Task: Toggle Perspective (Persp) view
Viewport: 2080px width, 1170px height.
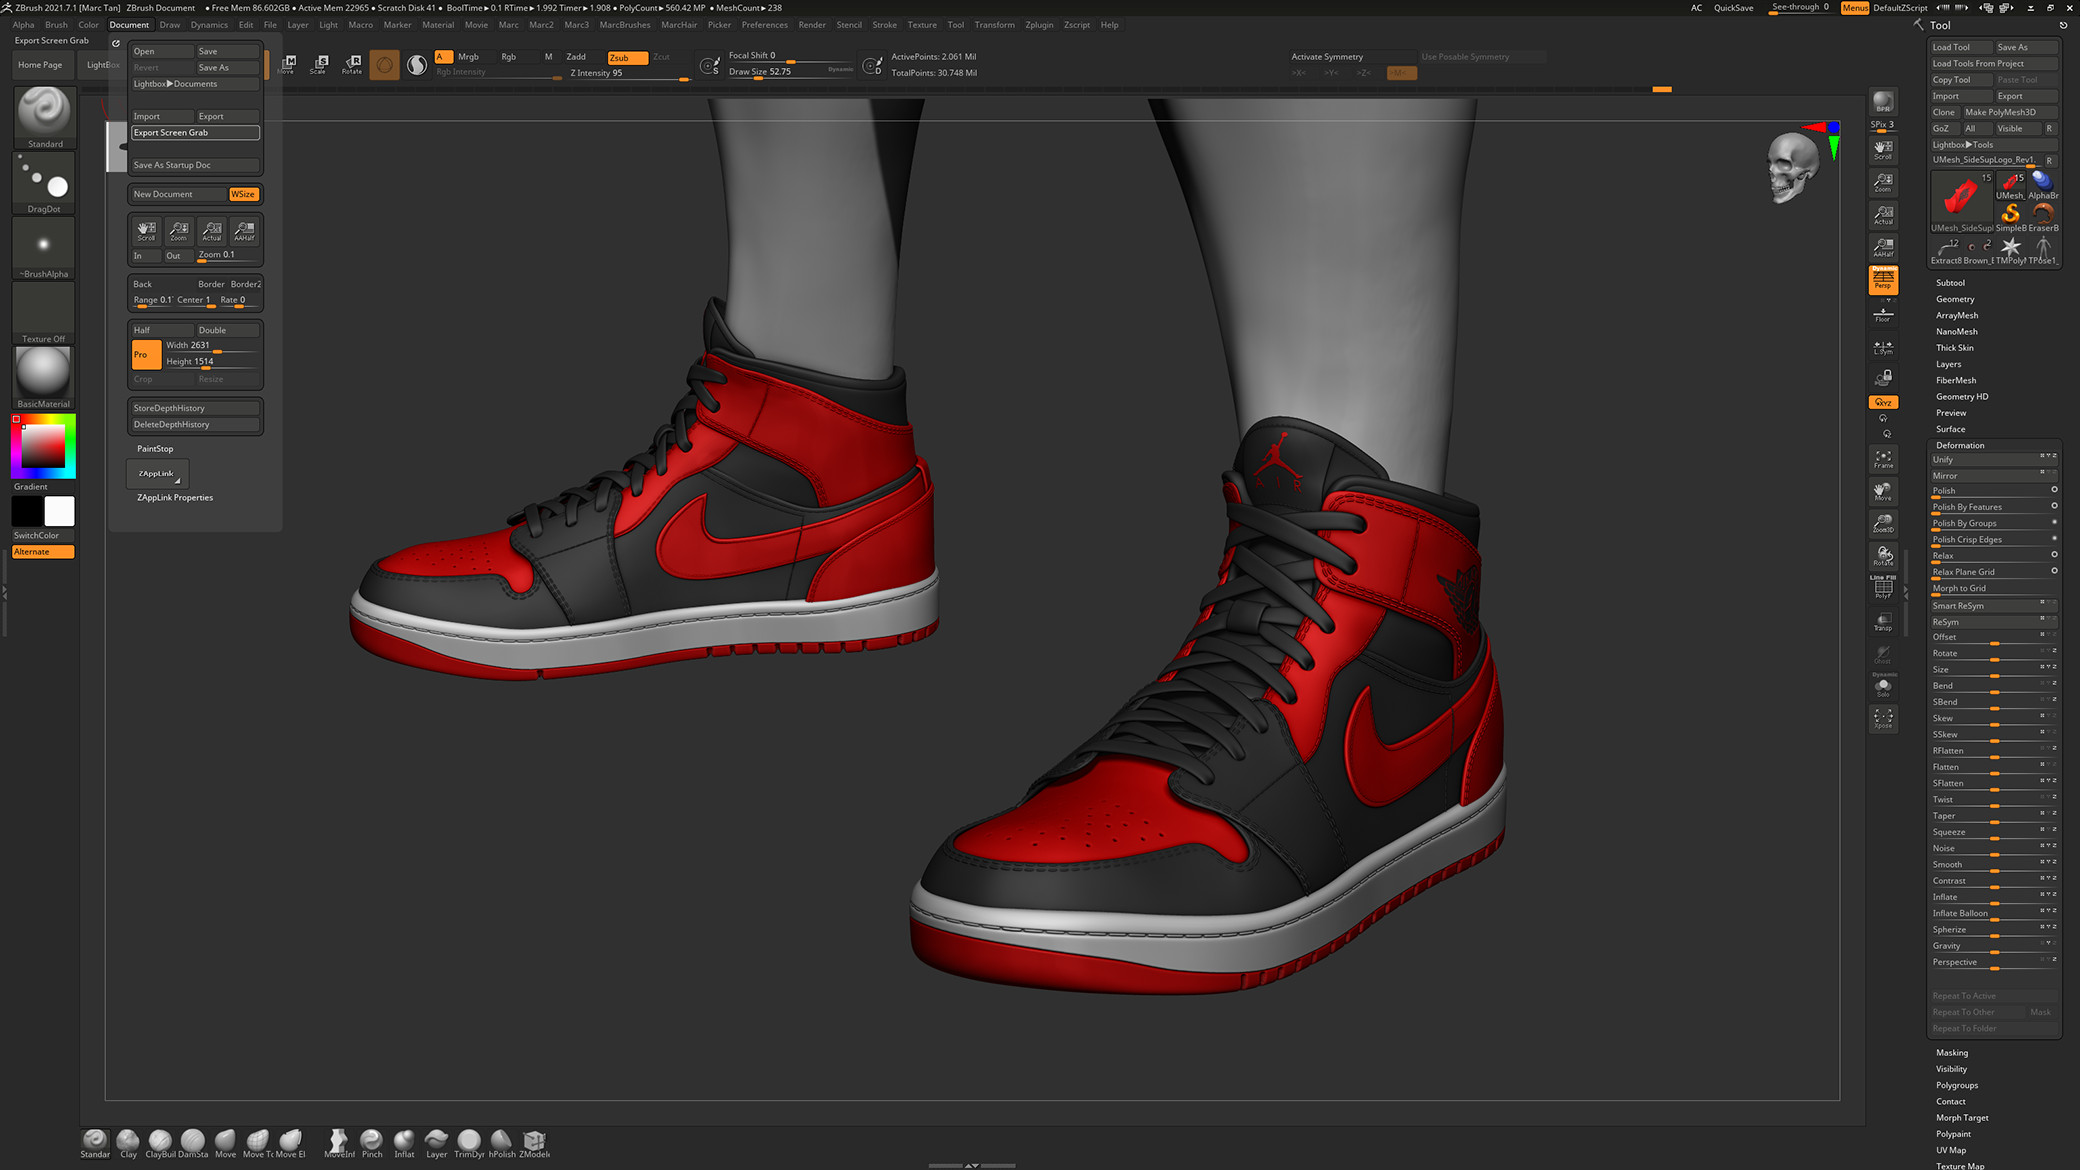Action: pyautogui.click(x=1883, y=280)
